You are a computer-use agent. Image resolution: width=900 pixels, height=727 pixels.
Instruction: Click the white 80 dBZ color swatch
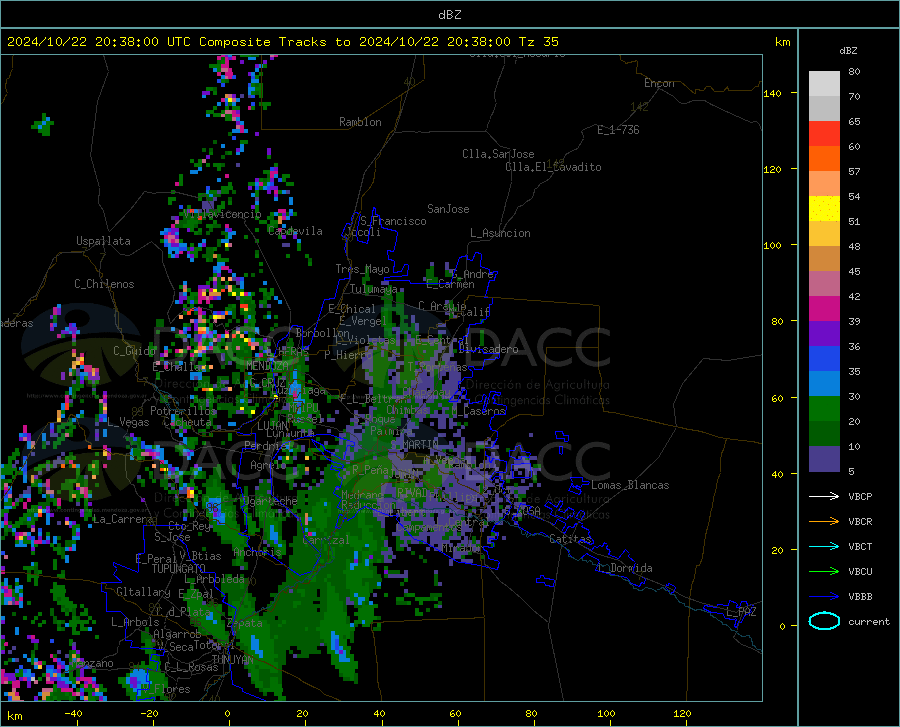tap(824, 84)
